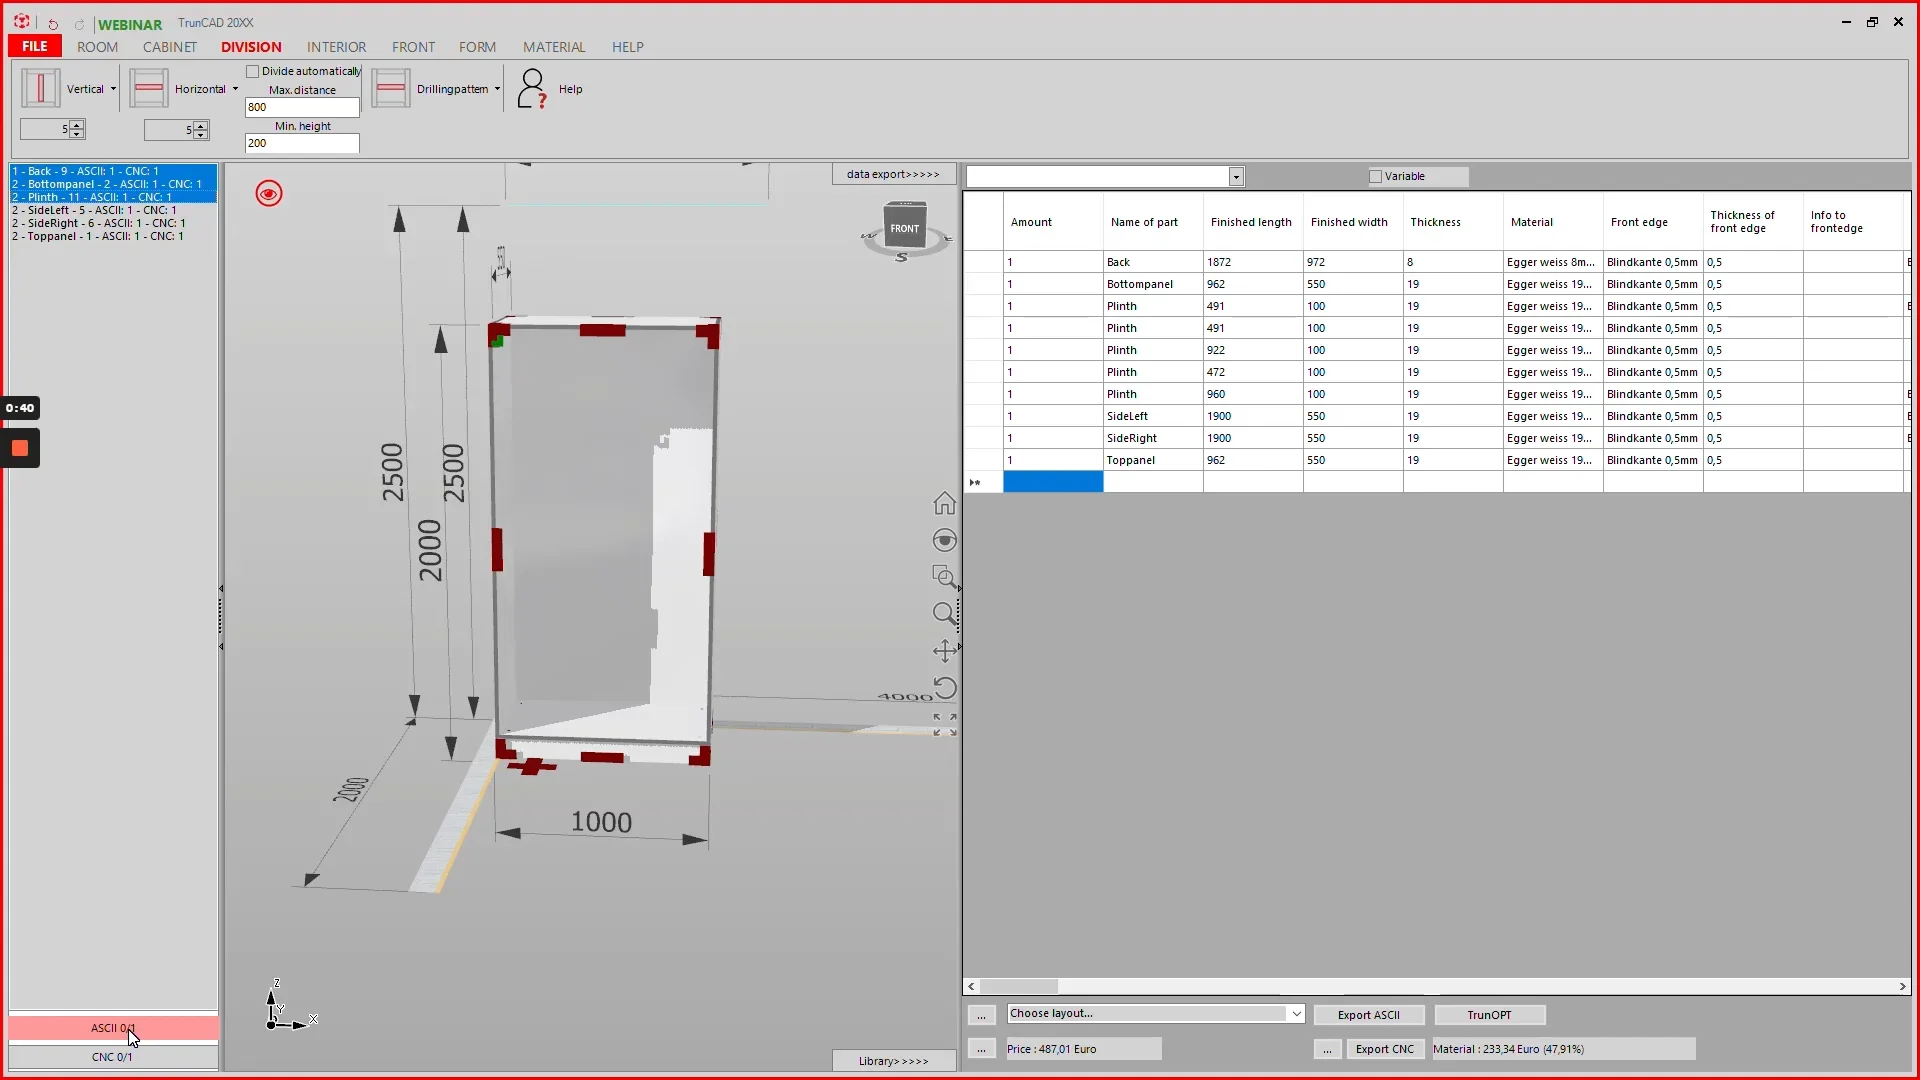Viewport: 1920px width, 1080px height.
Task: Switch to the MATERIAL tab
Action: pos(554,47)
